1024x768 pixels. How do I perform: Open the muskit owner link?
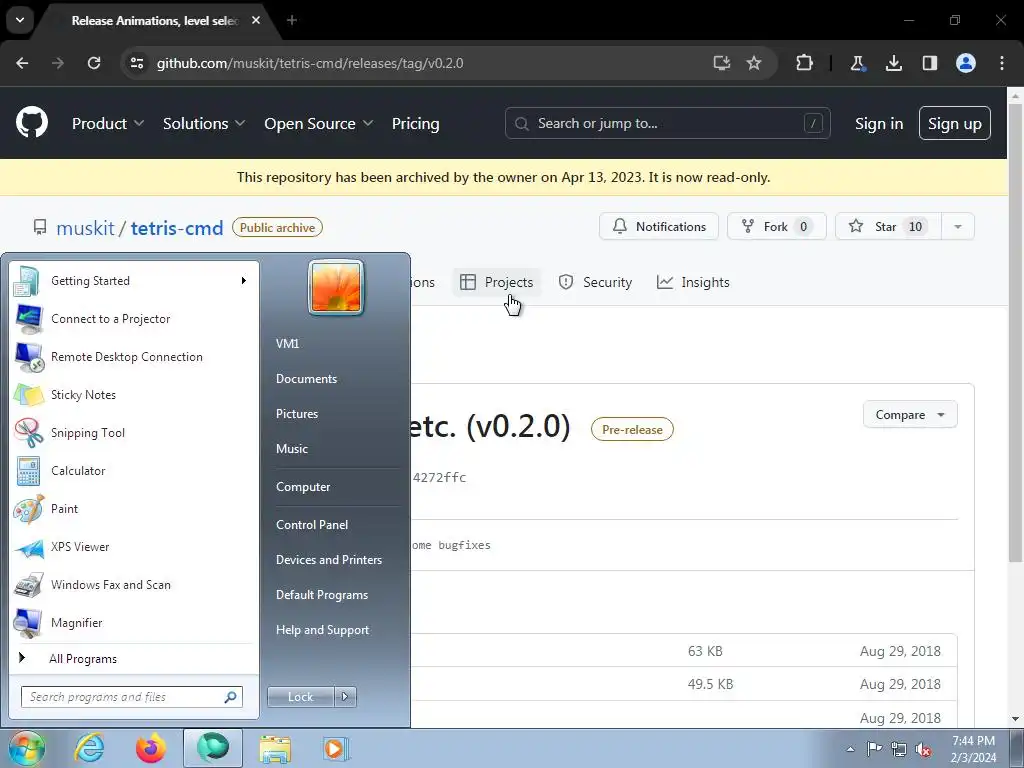86,228
